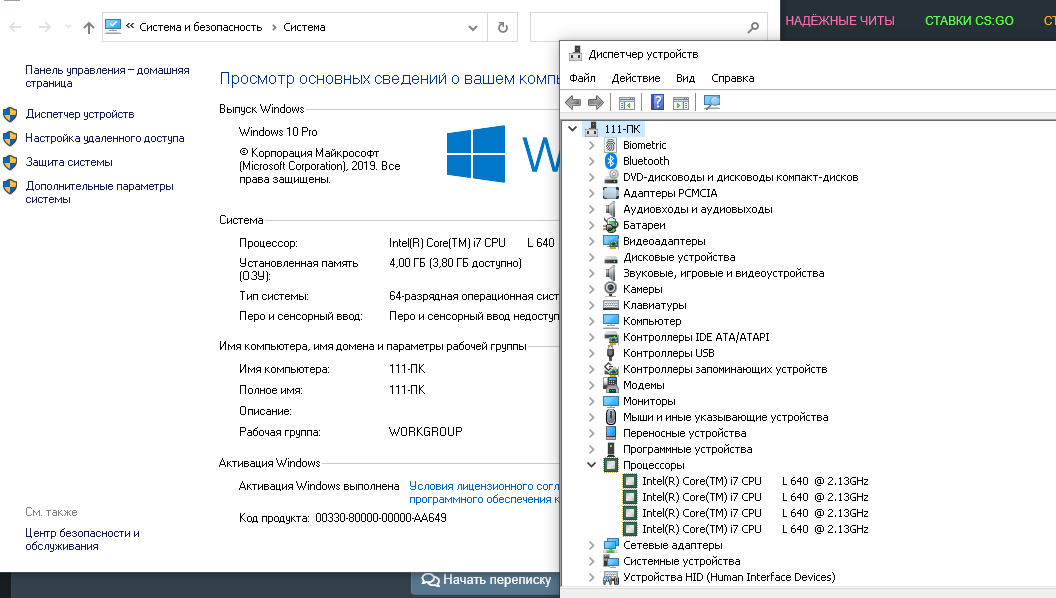Select the Biometric fingerprint category icon
The width and height of the screenshot is (1056, 598).
(611, 145)
